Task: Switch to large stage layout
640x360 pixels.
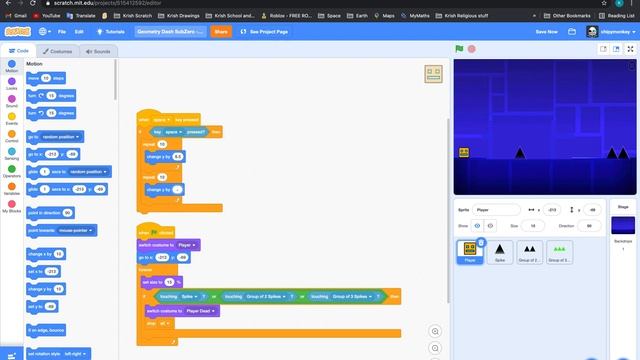Action: (x=616, y=49)
